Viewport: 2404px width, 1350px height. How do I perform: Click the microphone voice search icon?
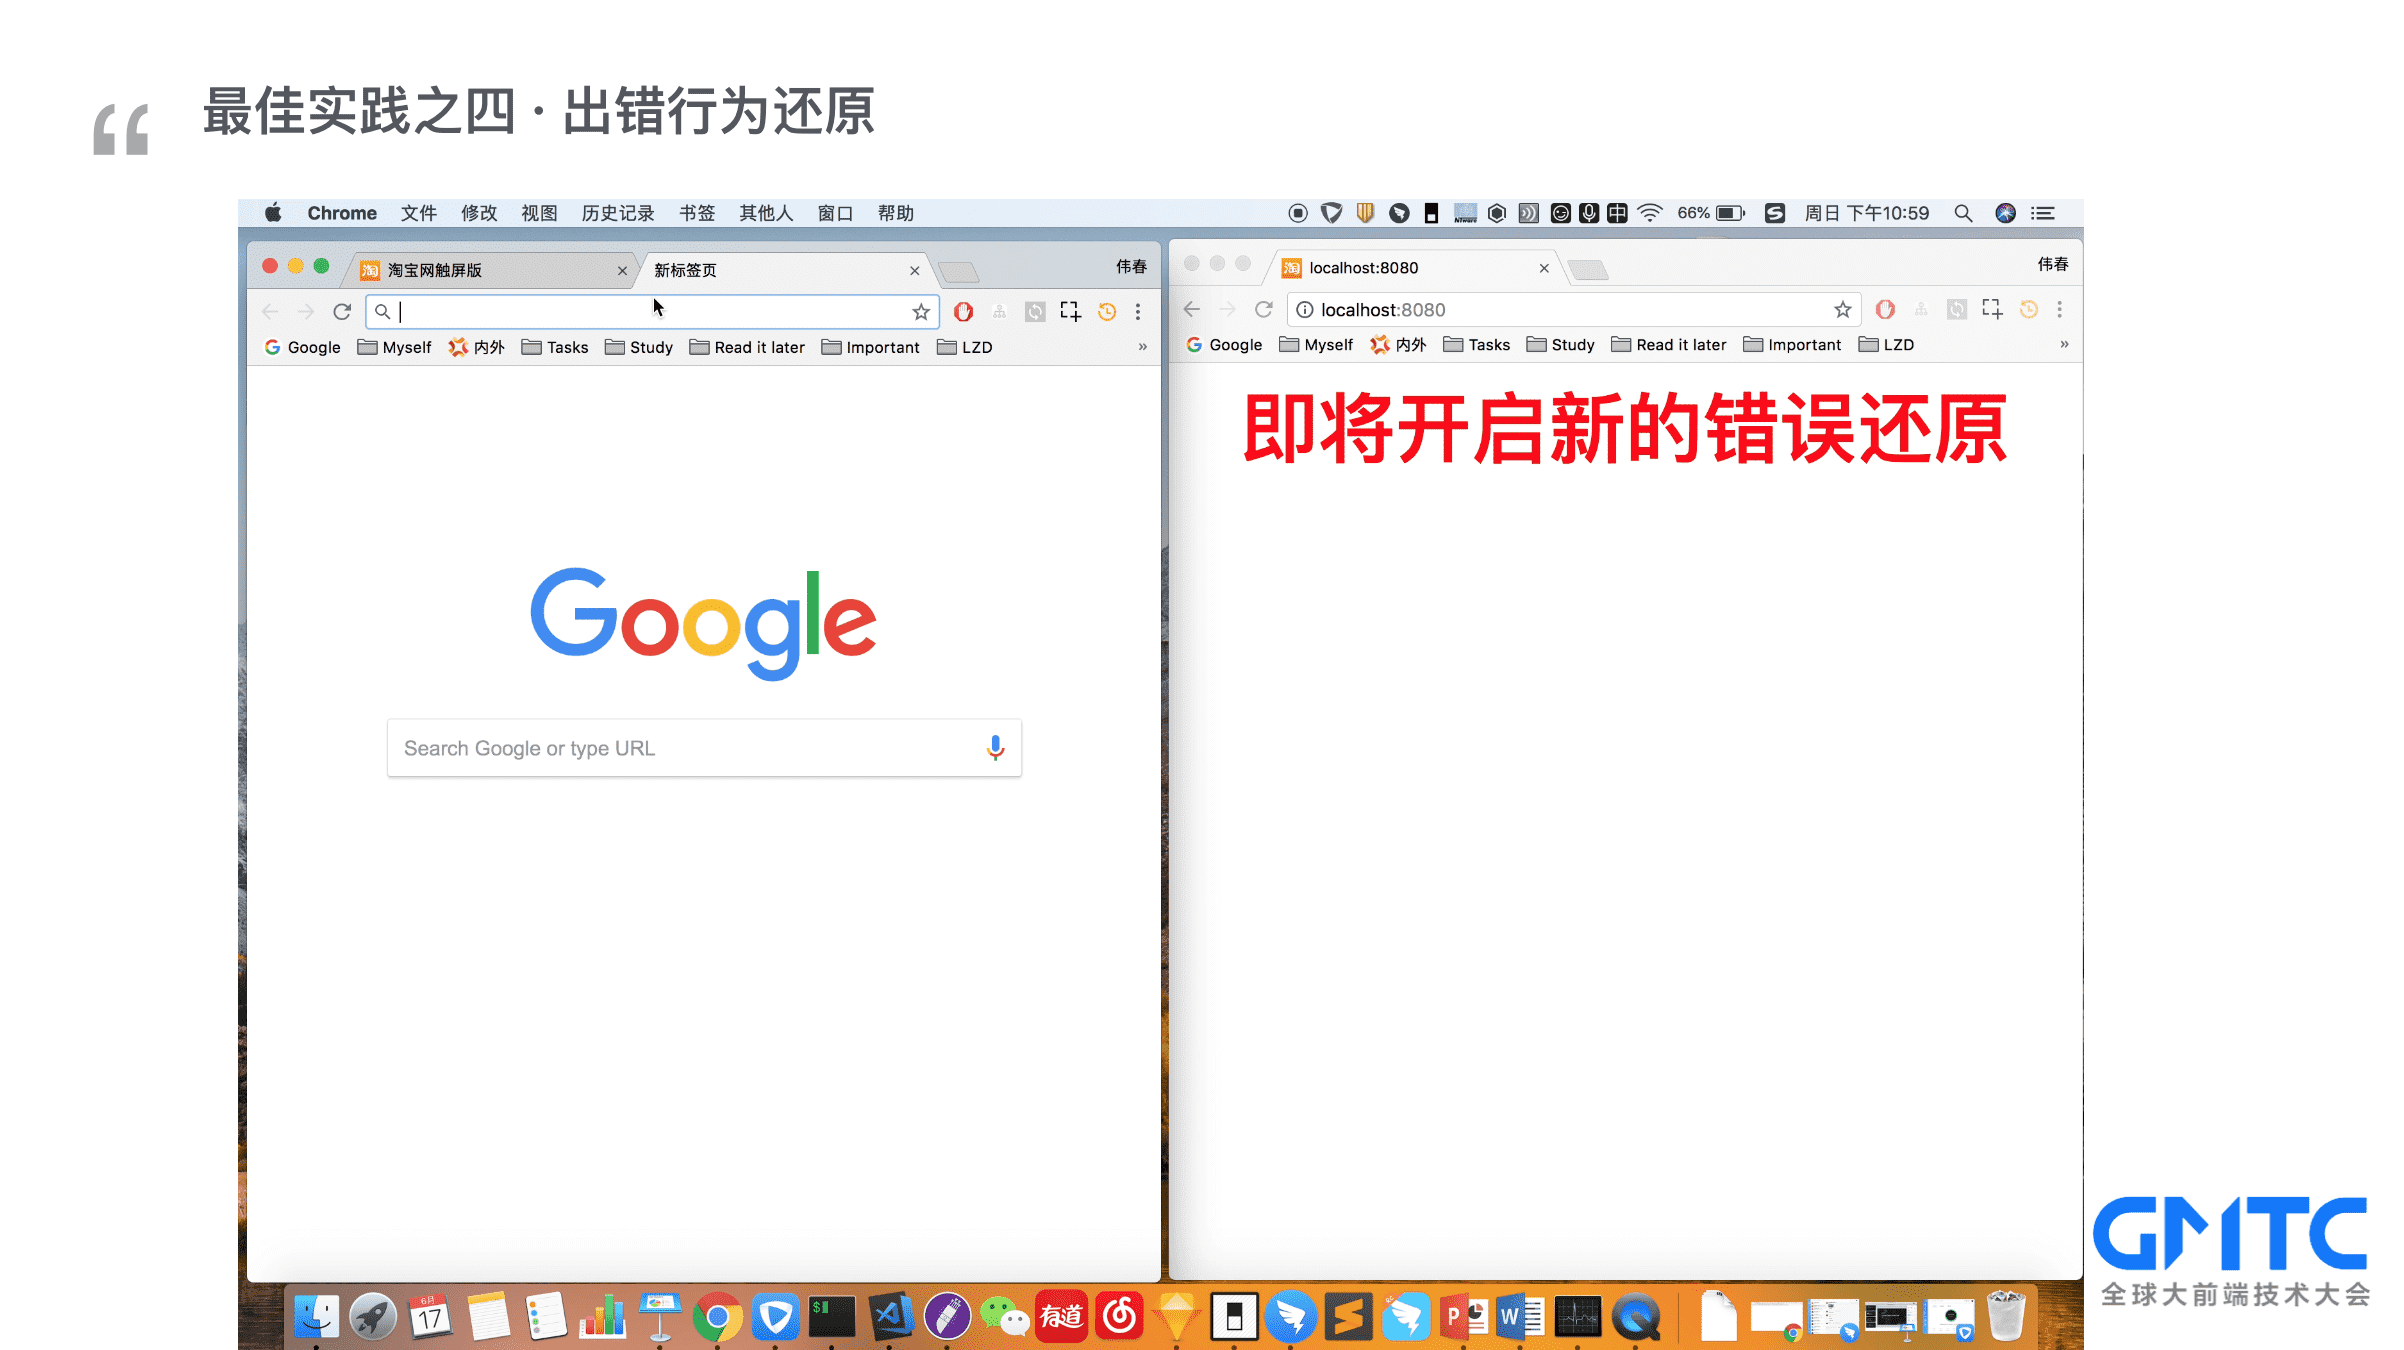[995, 748]
